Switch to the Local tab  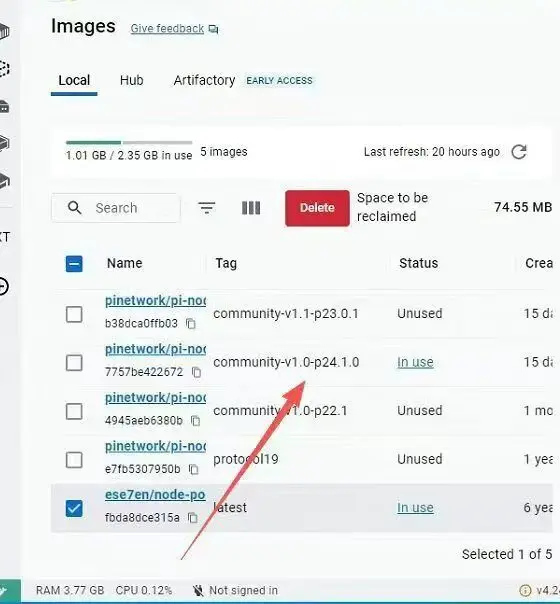[x=74, y=81]
